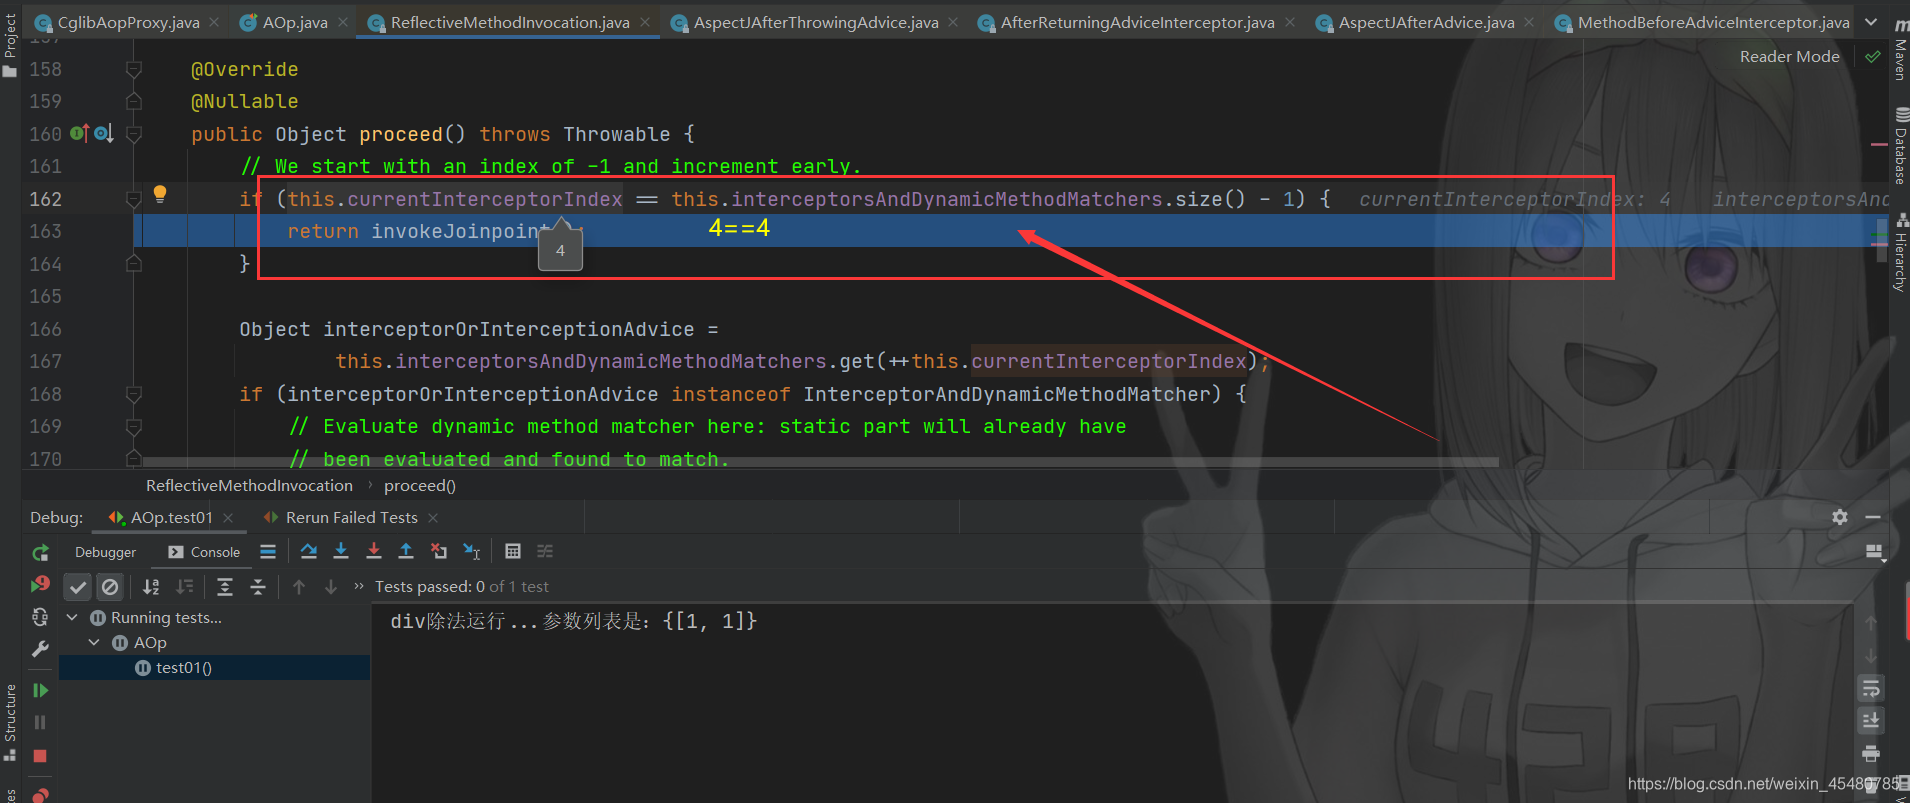Collapse the Running tests... tree node
The image size is (1910, 803).
72,617
